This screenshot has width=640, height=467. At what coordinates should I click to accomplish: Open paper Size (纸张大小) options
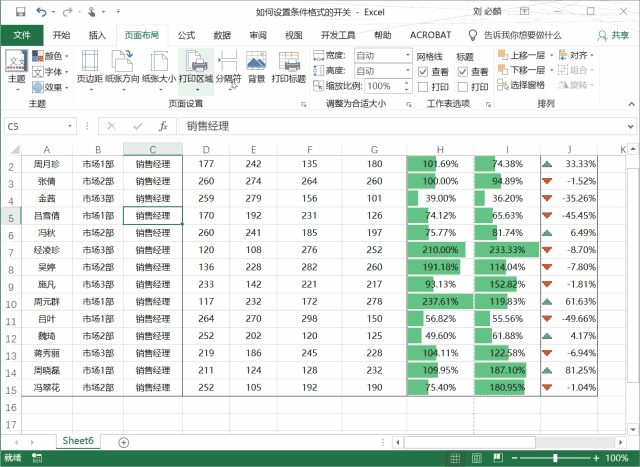(159, 71)
